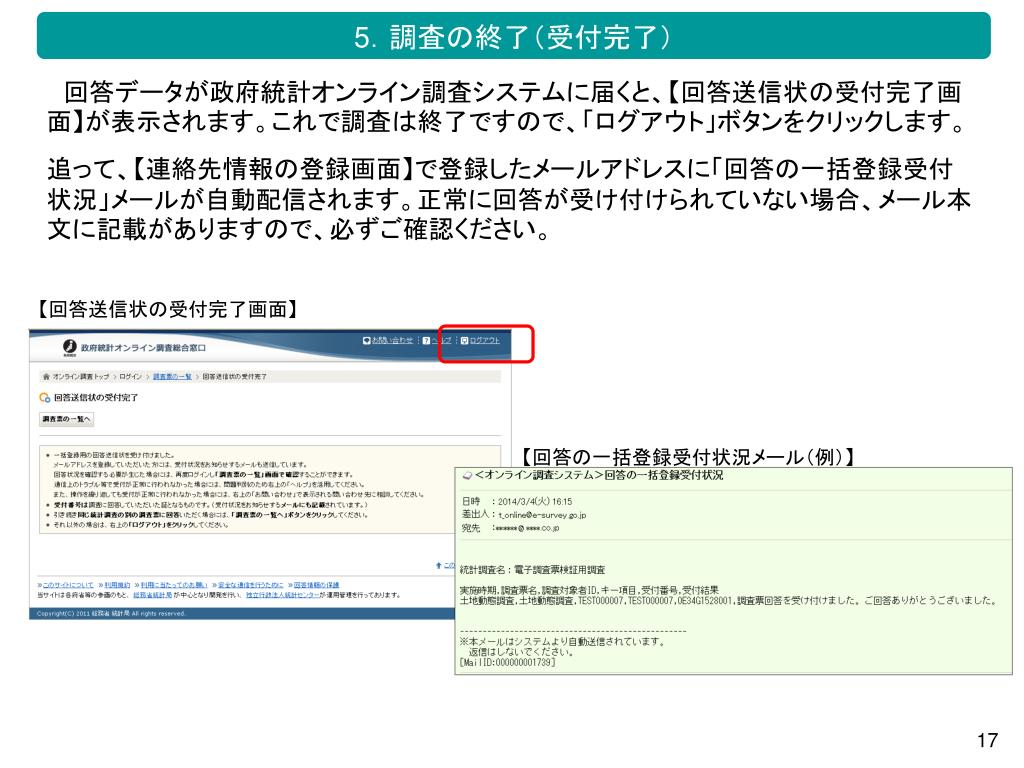
Task: Click page number 17
Action: tap(987, 740)
